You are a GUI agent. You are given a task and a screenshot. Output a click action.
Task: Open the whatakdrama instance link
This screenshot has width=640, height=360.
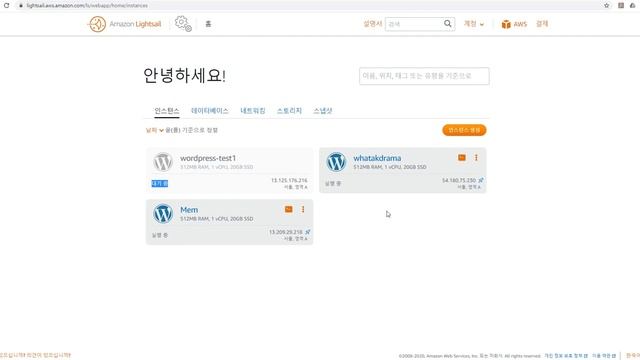(x=377, y=158)
